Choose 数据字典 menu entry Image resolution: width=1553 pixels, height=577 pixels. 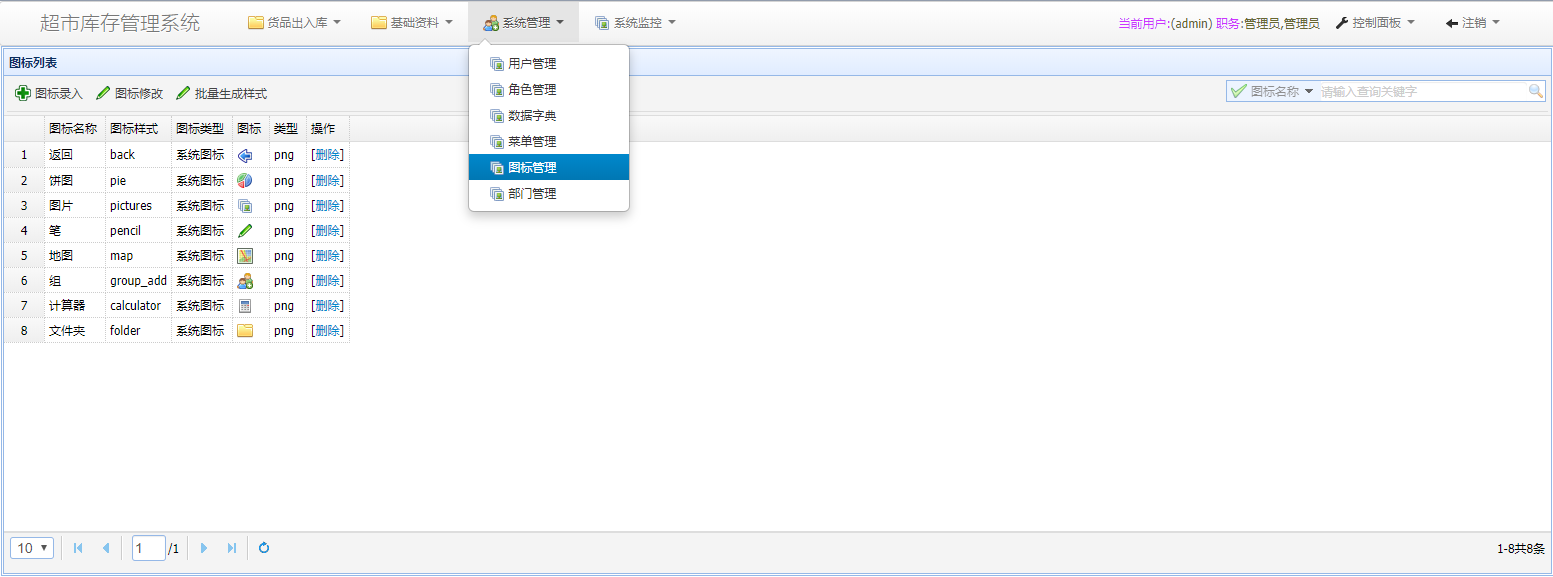pyautogui.click(x=549, y=116)
